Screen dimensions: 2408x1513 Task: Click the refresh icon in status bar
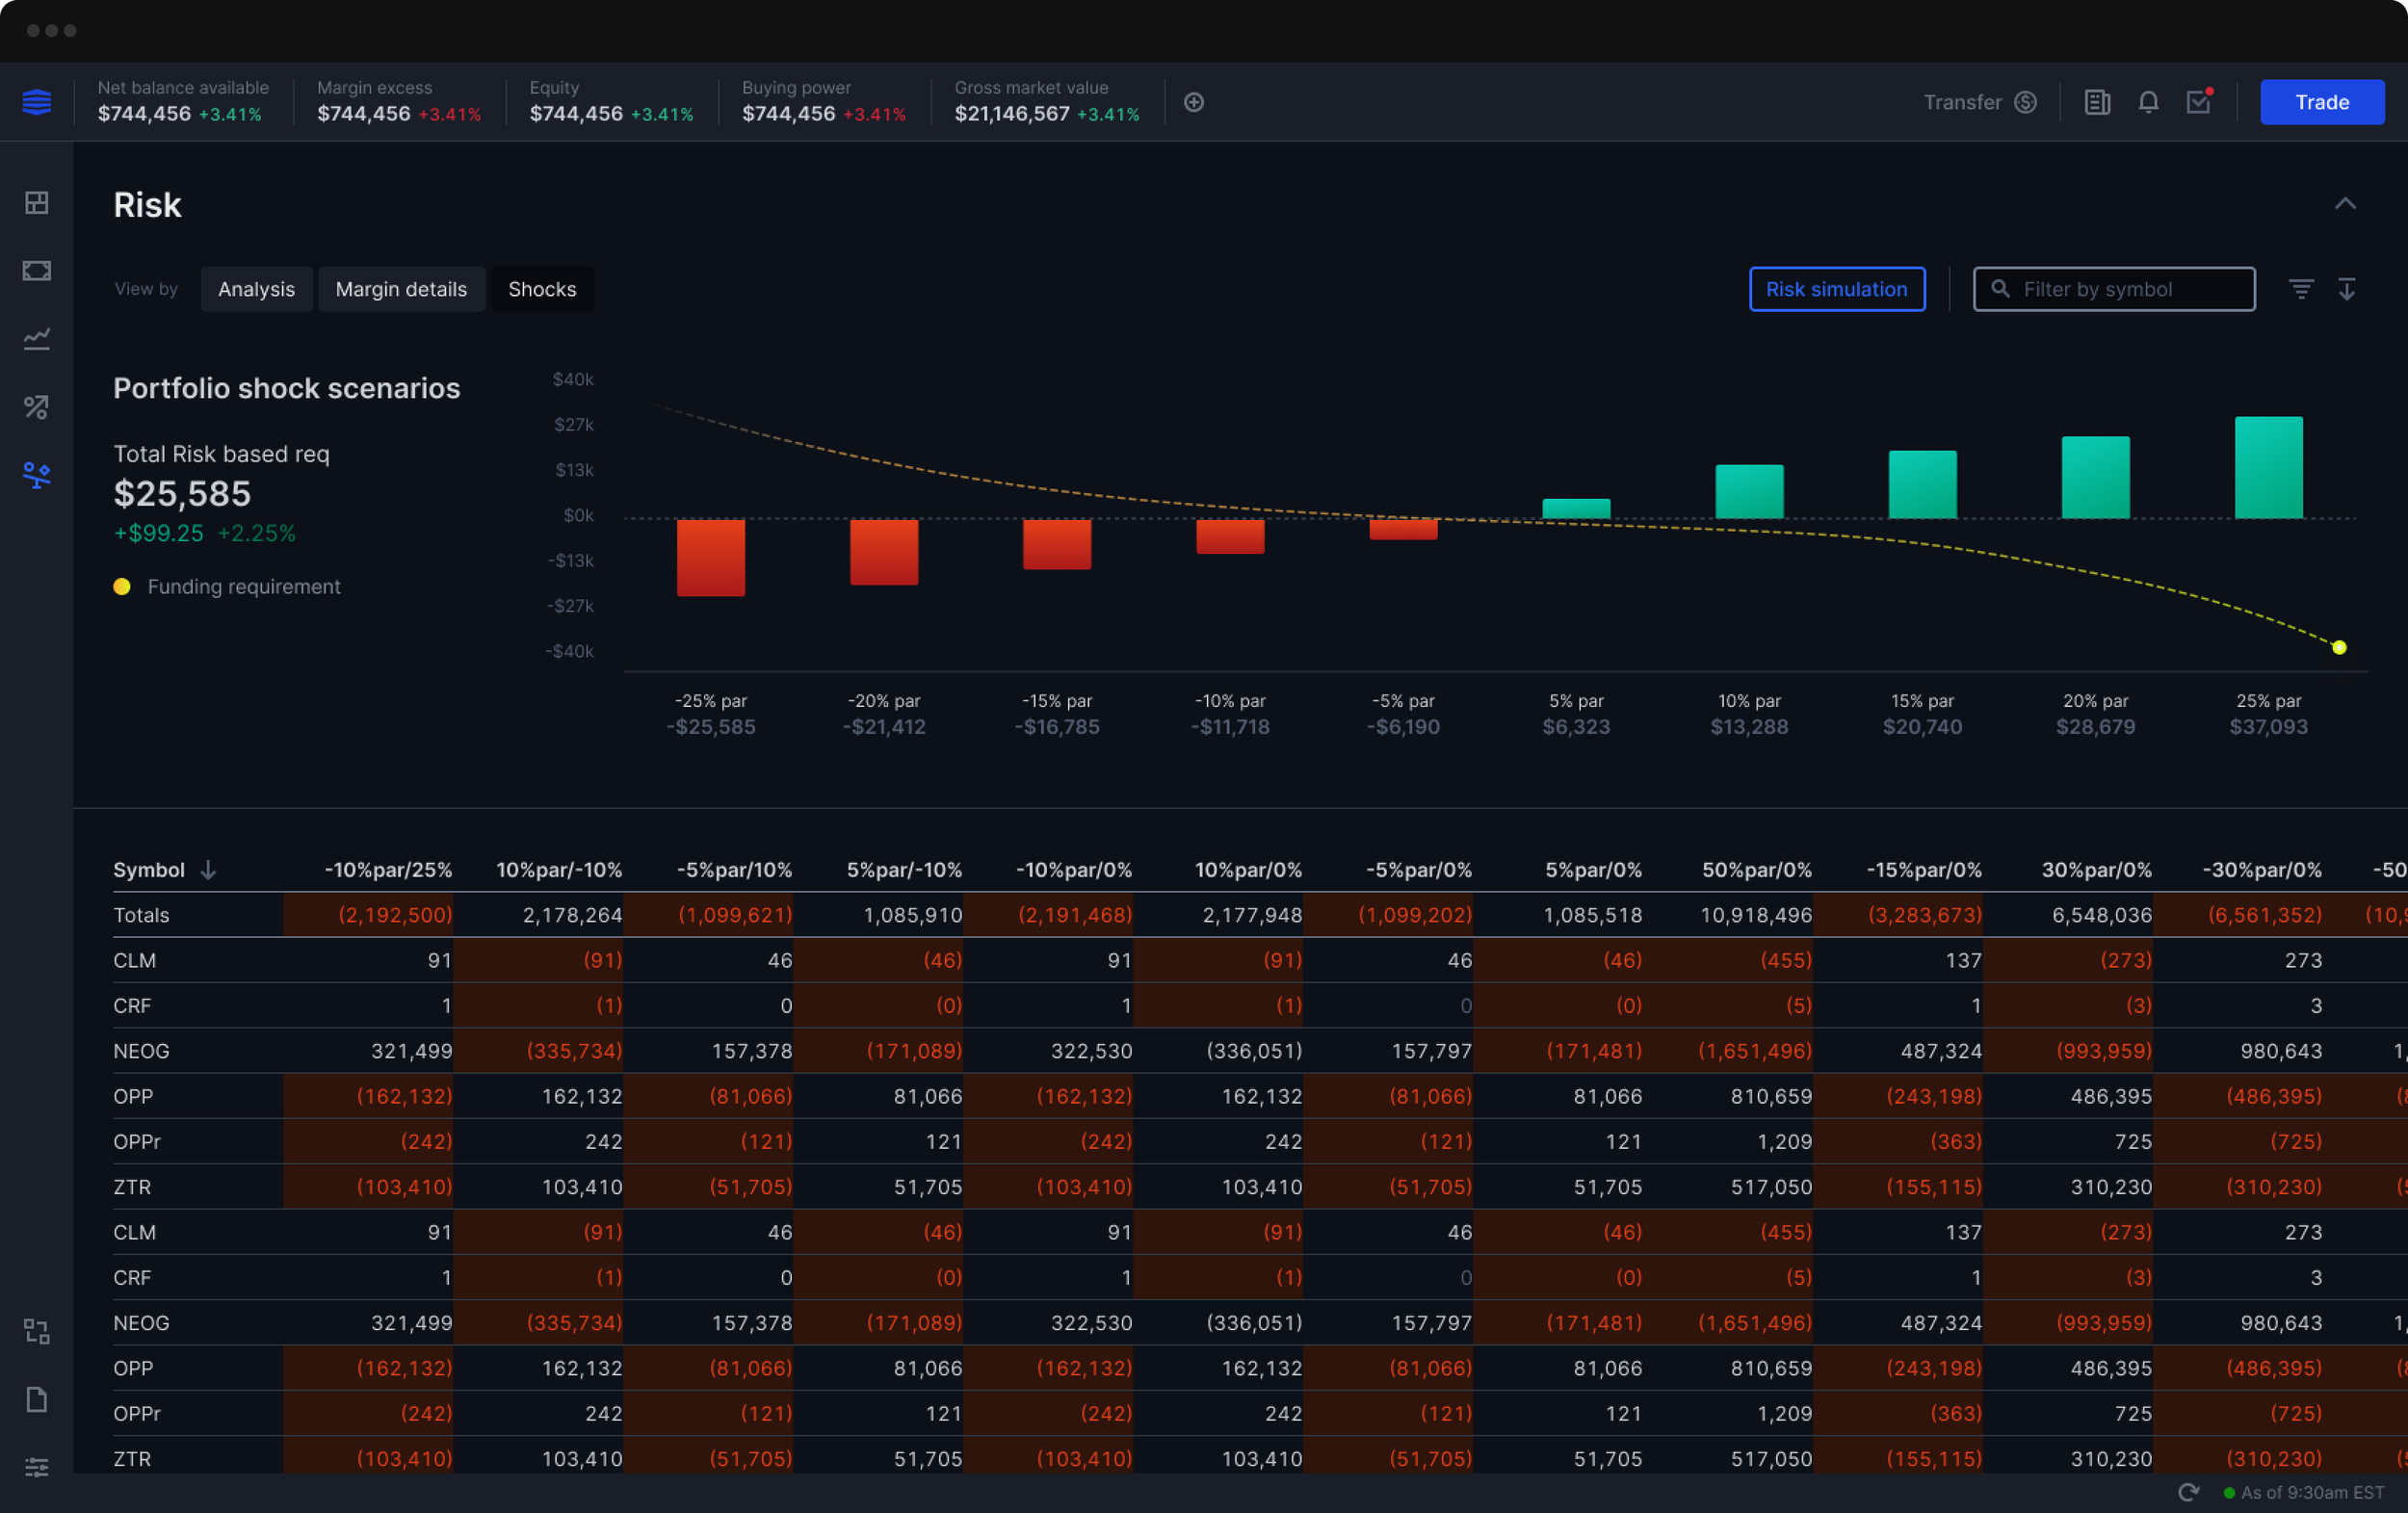[x=2189, y=1492]
